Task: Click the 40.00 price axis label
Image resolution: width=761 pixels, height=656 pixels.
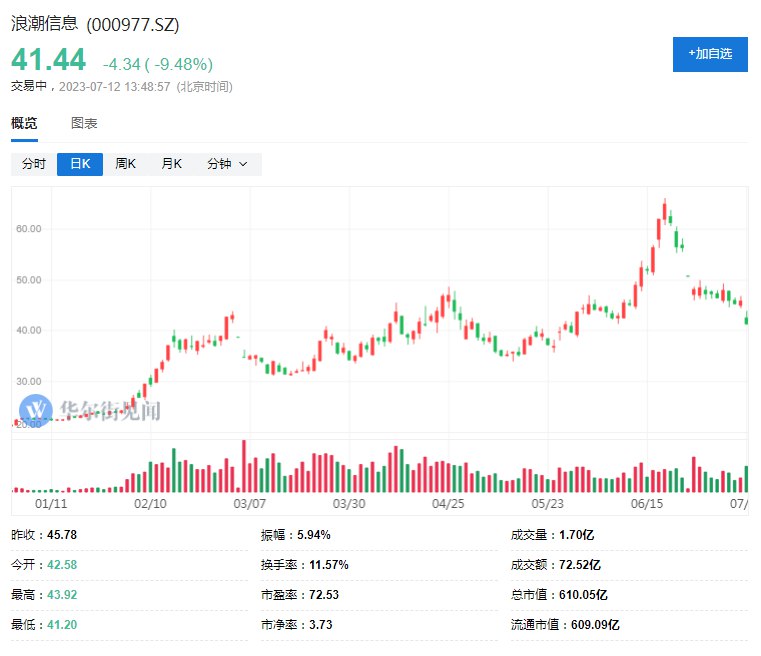Action: tap(29, 330)
